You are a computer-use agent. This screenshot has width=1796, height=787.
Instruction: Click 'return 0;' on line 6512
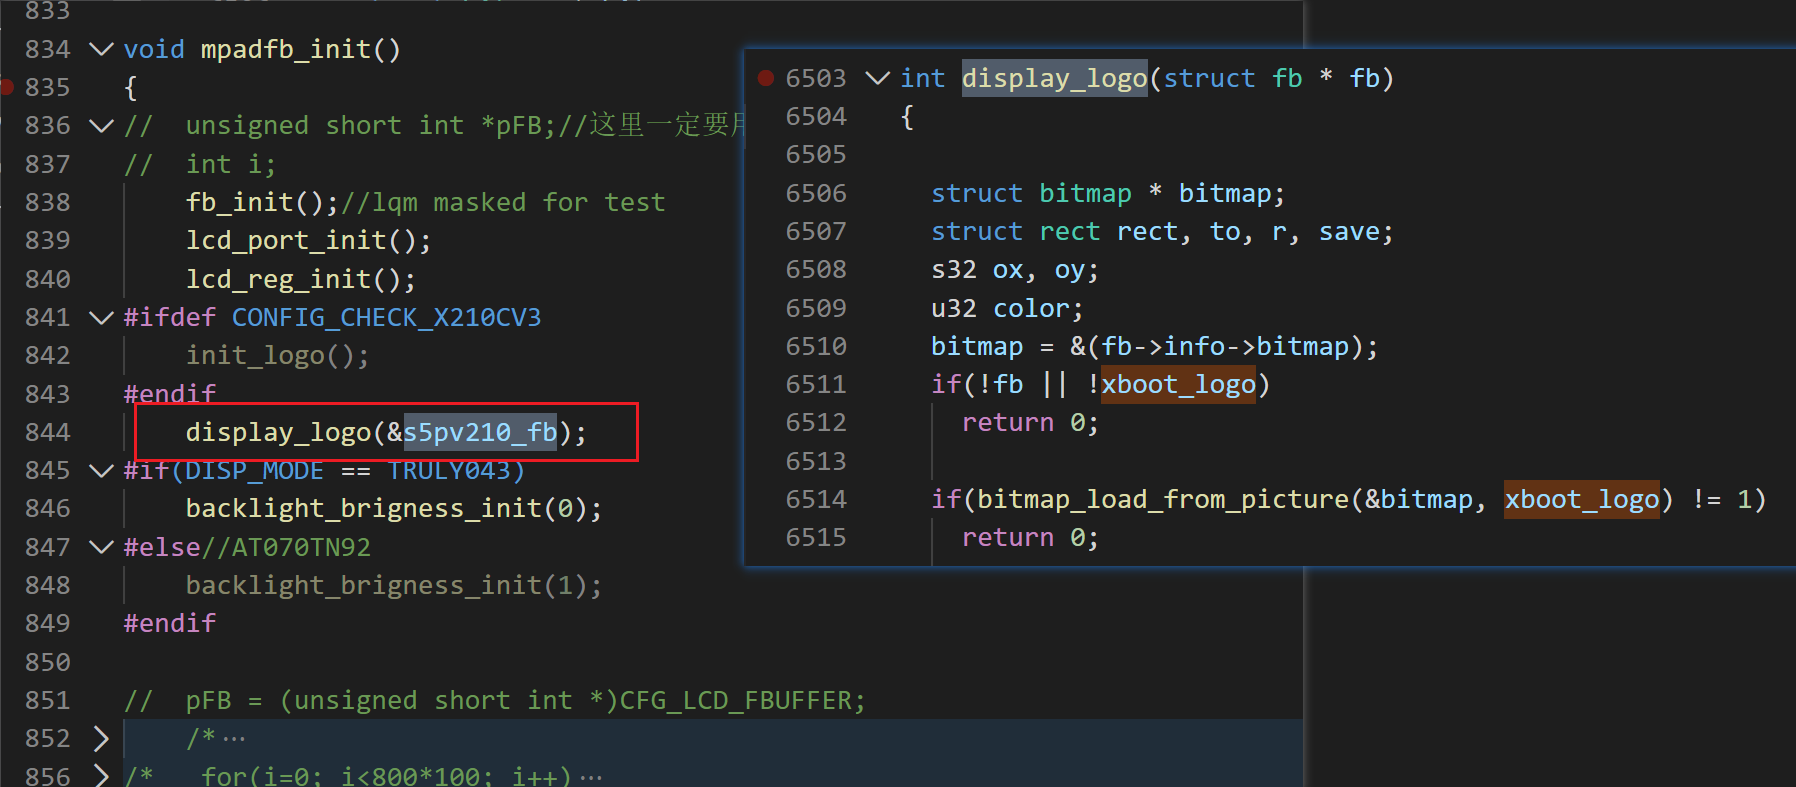pyautogui.click(x=1030, y=423)
